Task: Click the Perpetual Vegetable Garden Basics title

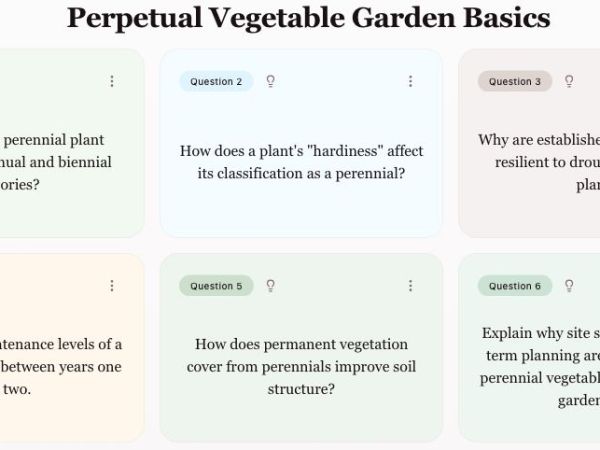Action: (308, 18)
